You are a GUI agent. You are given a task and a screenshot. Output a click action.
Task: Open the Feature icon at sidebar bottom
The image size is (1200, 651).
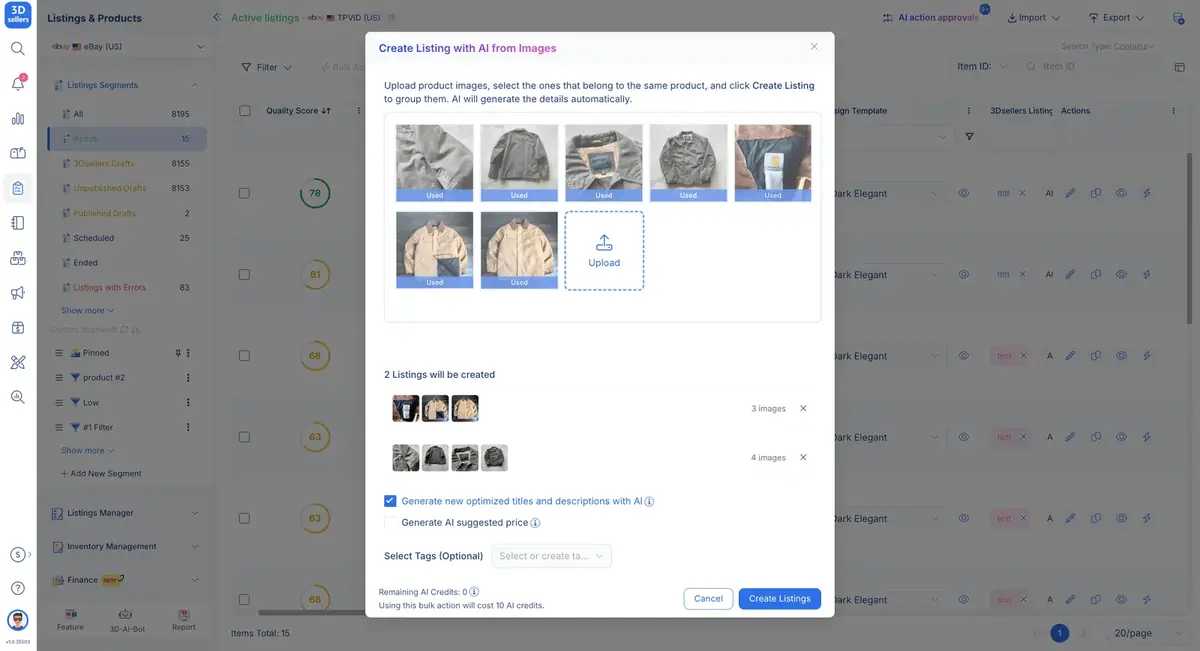(x=70, y=619)
